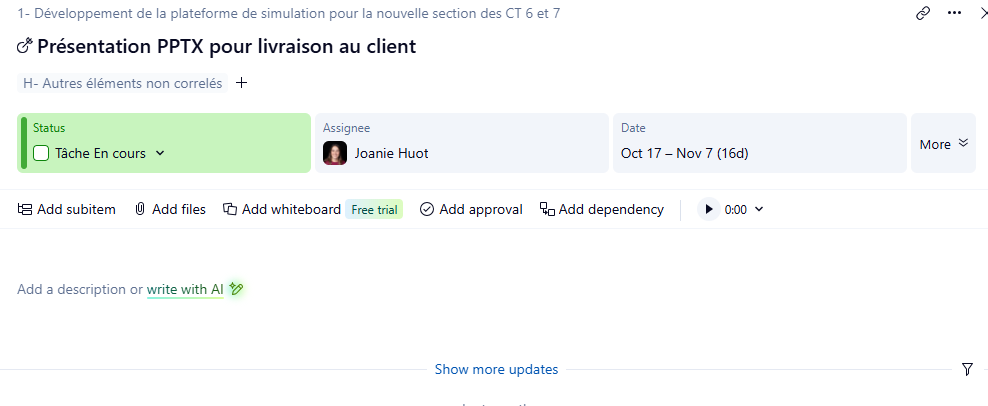Copy the task link via chain icon

(x=923, y=13)
